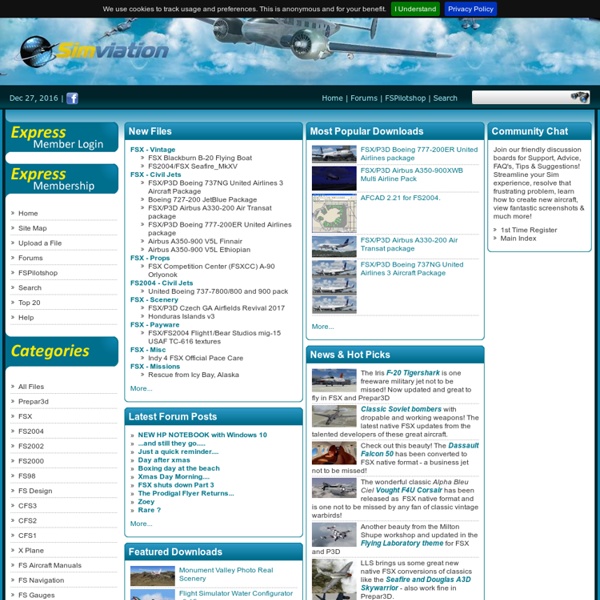Open the Privacy Policy button
Image resolution: width=600 pixels, height=600 pixels.
[471, 9]
